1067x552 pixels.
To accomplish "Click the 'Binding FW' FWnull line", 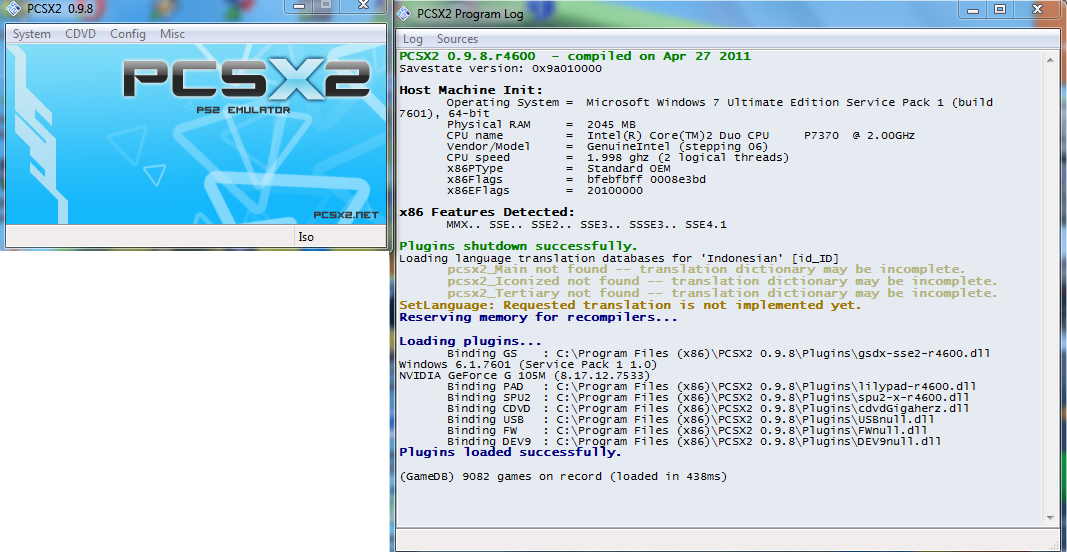I will click(x=687, y=430).
